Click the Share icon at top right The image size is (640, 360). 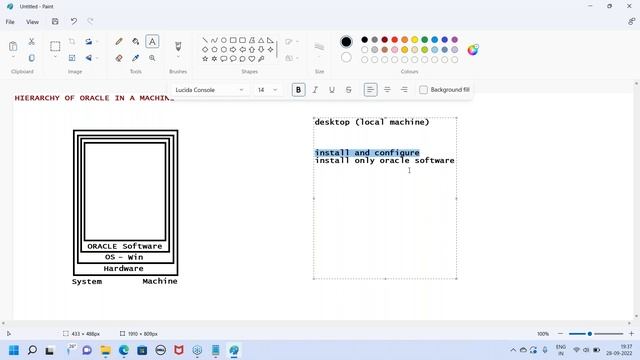tap(631, 22)
